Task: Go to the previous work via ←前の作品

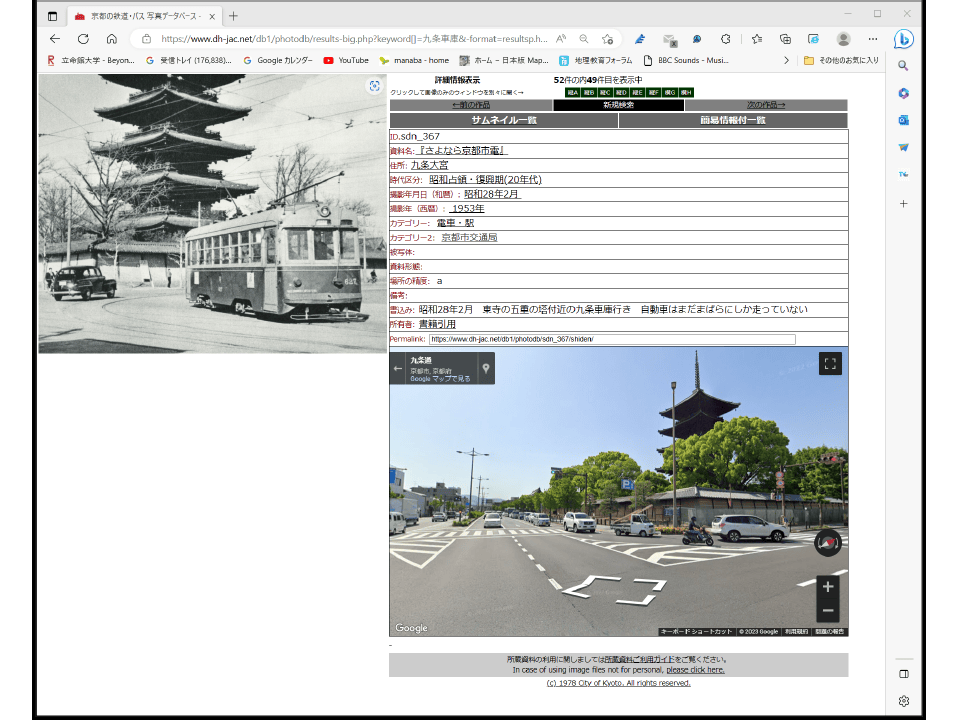Action: pyautogui.click(x=471, y=105)
